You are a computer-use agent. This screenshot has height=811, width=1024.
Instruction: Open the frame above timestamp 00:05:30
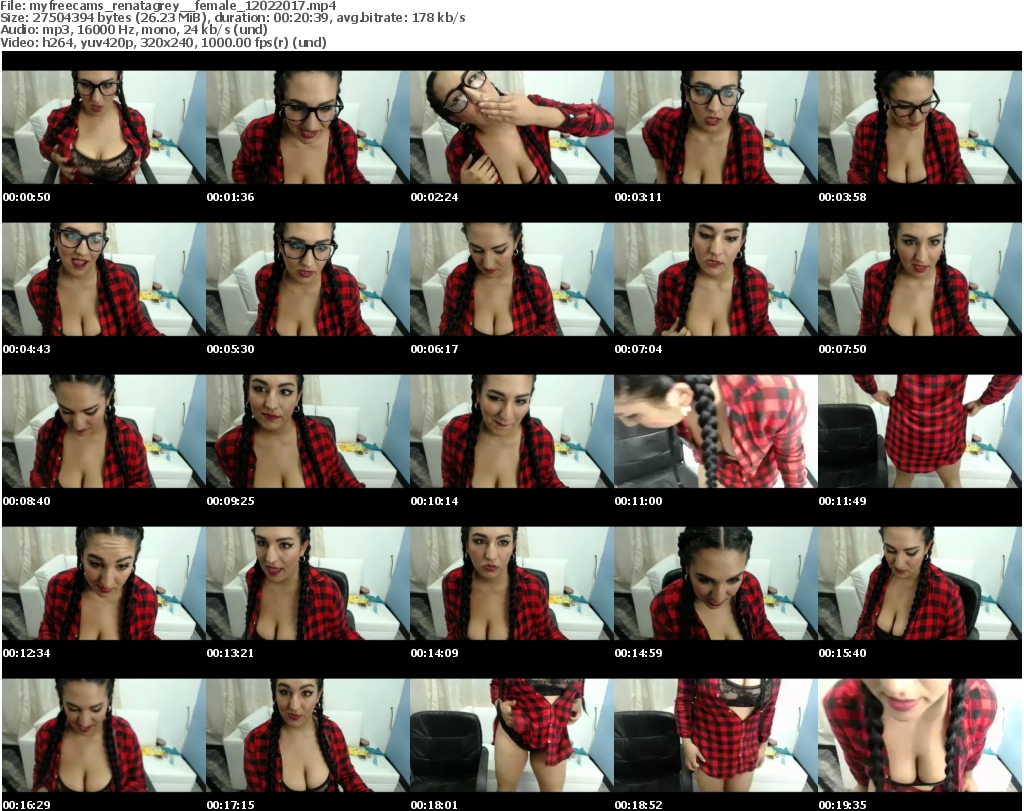click(308, 279)
